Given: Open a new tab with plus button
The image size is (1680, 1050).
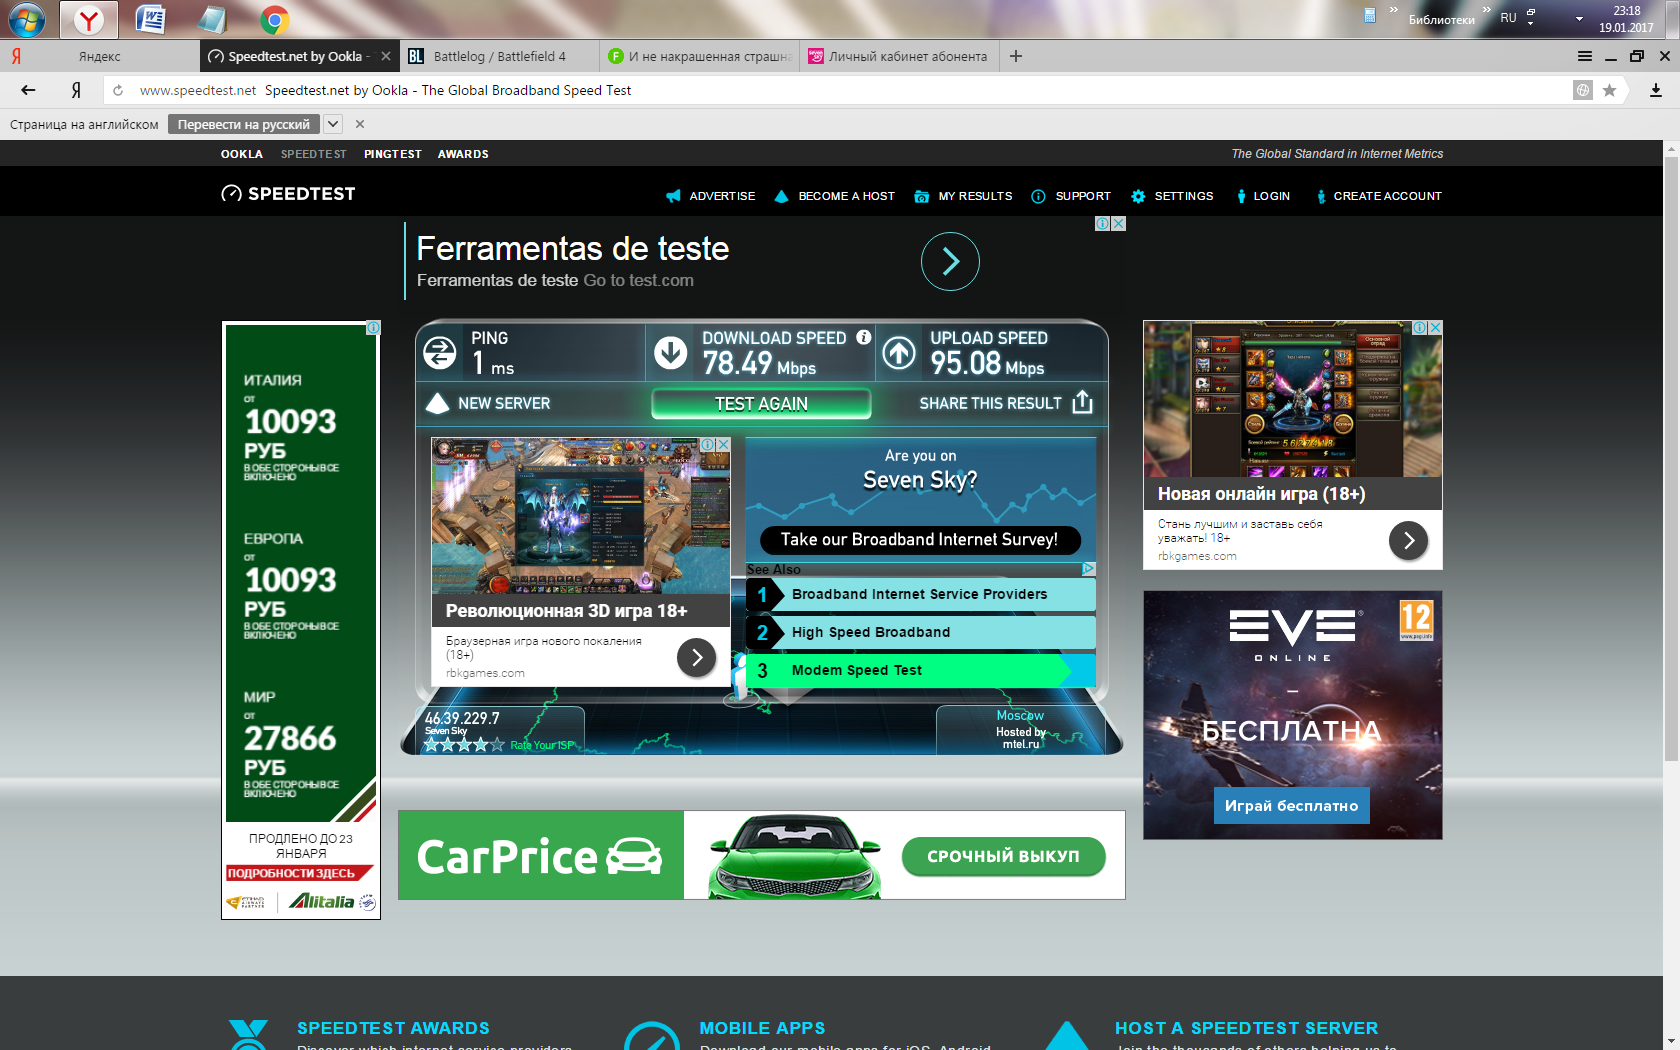Looking at the screenshot, I should click(x=1016, y=56).
